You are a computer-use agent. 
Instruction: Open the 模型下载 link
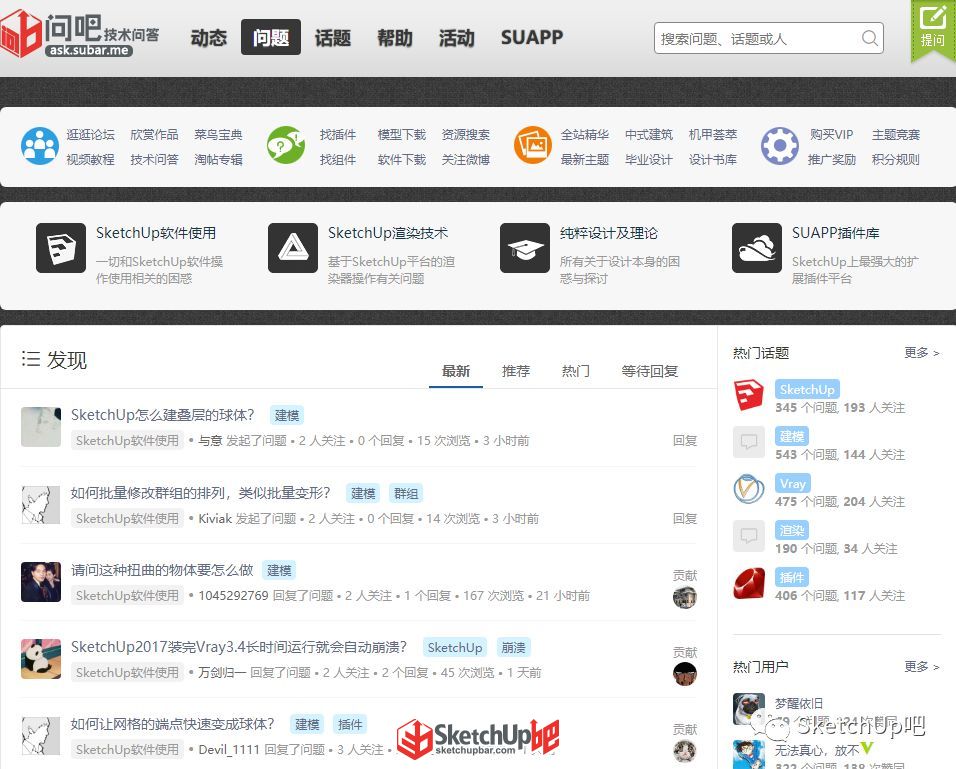coord(402,134)
